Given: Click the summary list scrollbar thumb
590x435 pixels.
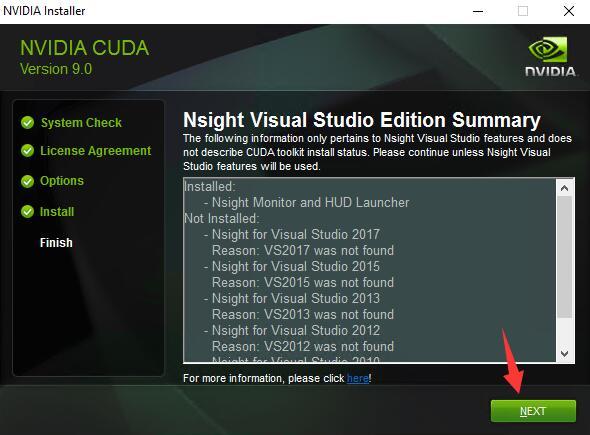Looking at the screenshot, I should coord(564,257).
